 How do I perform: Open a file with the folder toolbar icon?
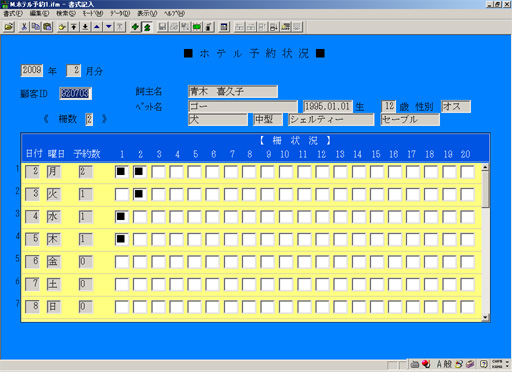point(9,27)
